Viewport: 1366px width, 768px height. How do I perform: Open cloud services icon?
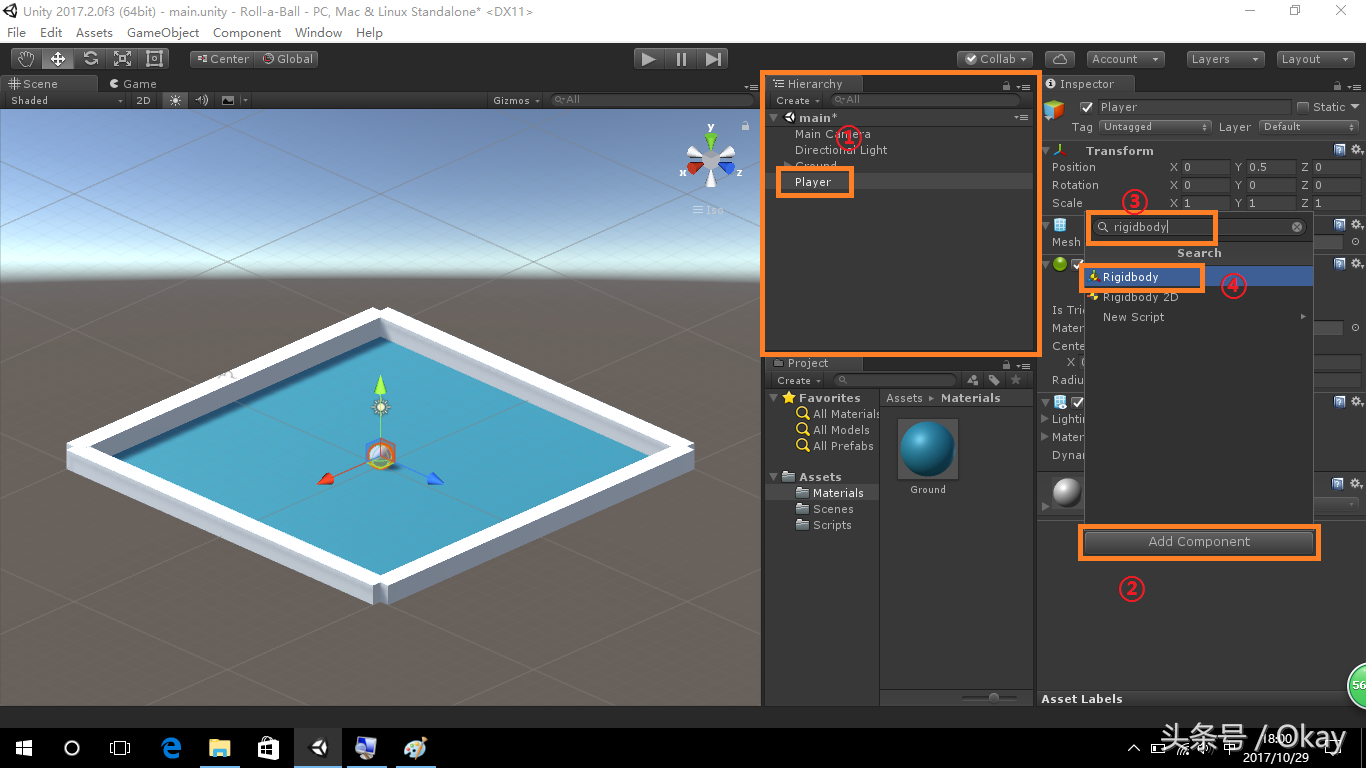point(1060,59)
